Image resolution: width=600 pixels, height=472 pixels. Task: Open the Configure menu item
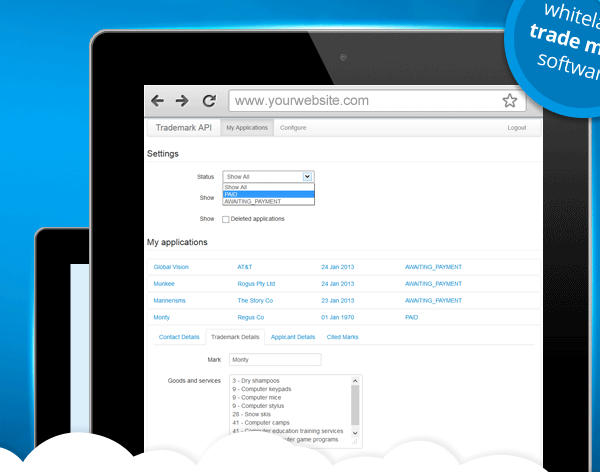point(293,128)
